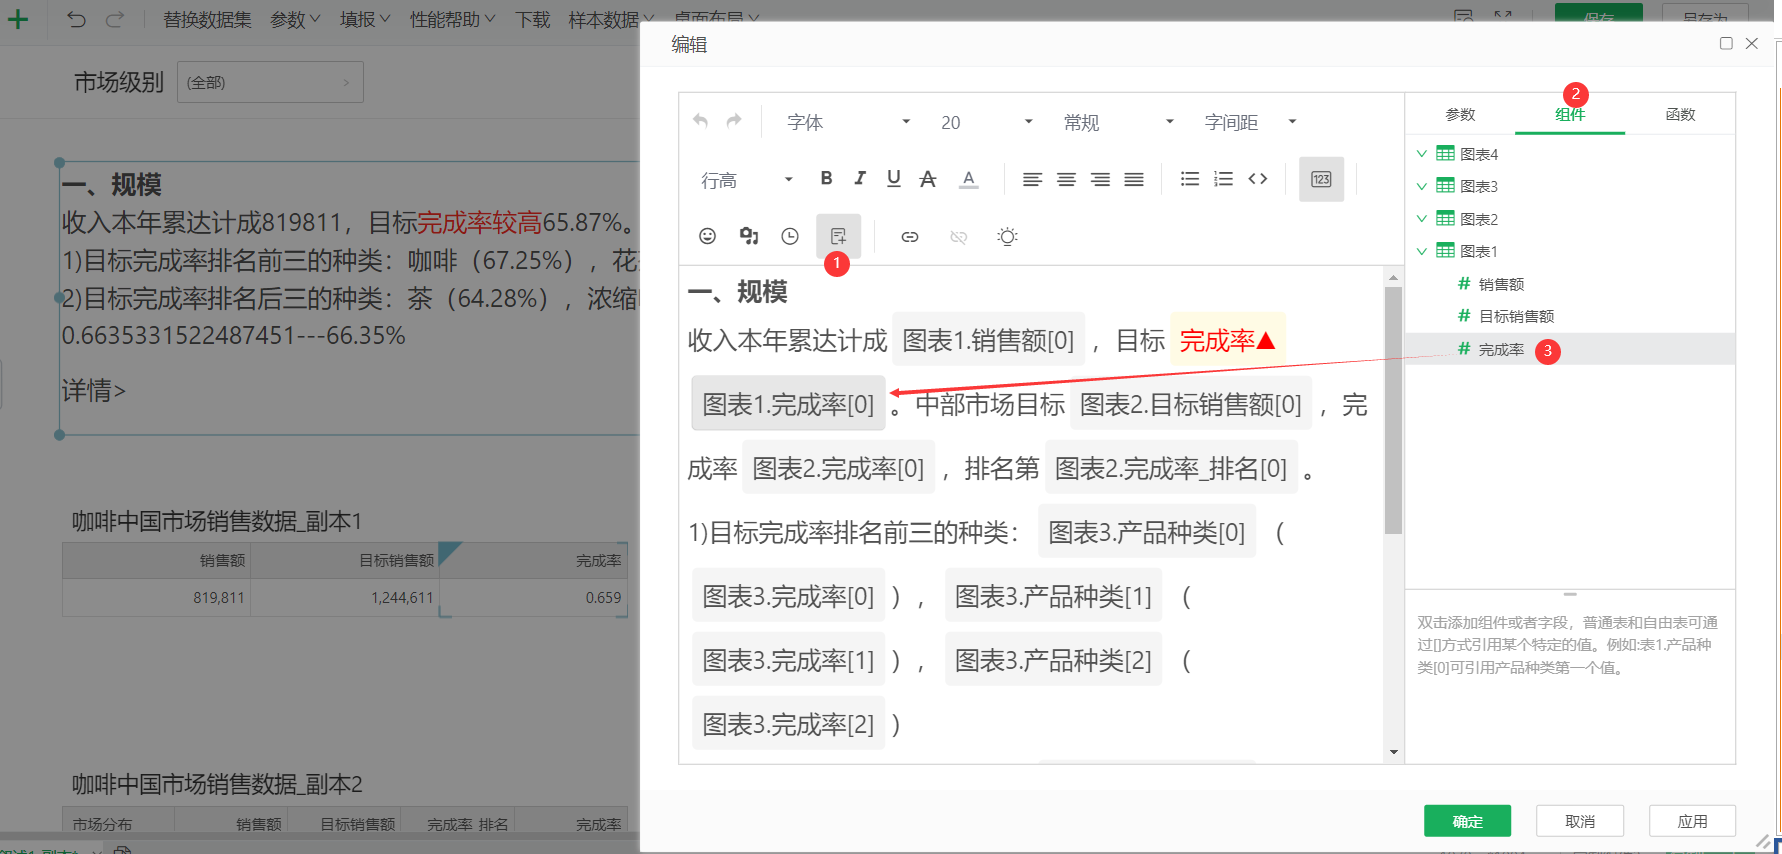Insert time with clock icon

(x=790, y=236)
